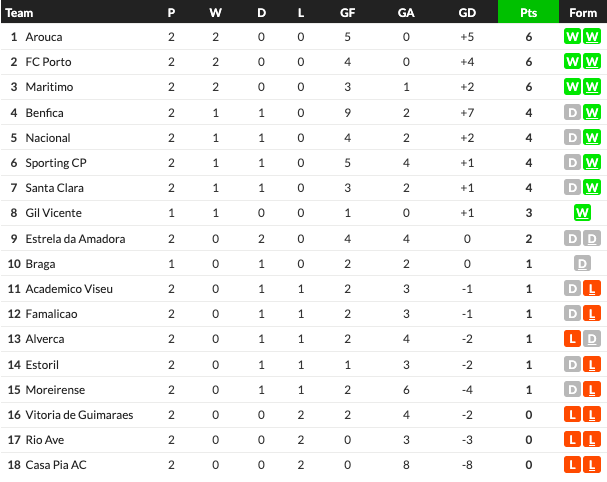Click Rio Ave's first loss badge
This screenshot has width=607, height=482.
point(572,439)
